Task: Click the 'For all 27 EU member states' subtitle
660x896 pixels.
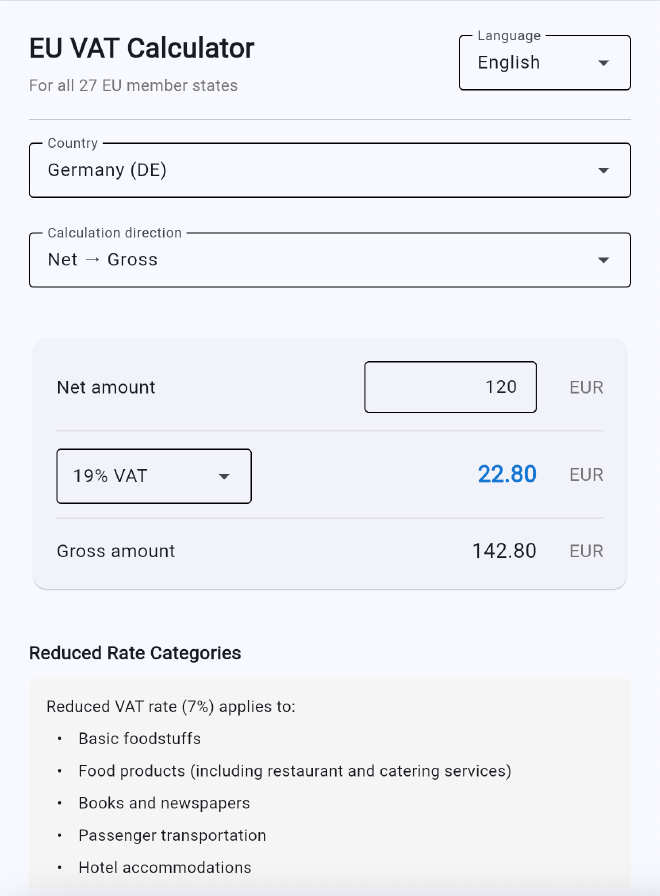Action: pos(132,85)
